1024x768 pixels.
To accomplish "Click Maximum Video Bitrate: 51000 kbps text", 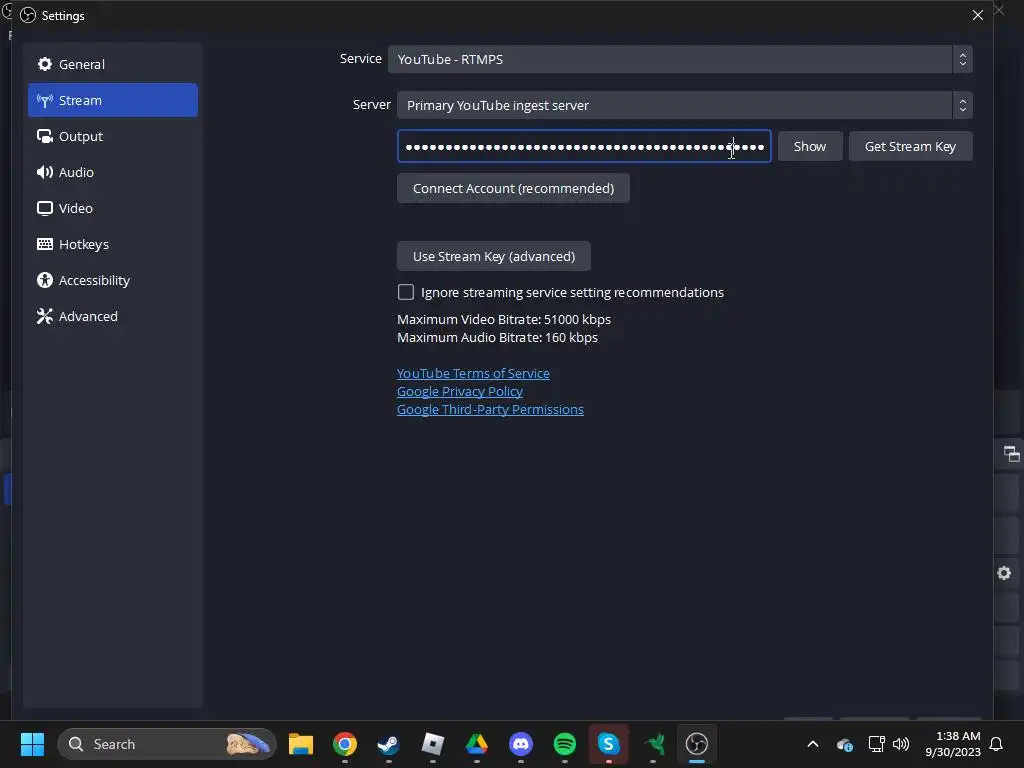I will (x=504, y=319).
